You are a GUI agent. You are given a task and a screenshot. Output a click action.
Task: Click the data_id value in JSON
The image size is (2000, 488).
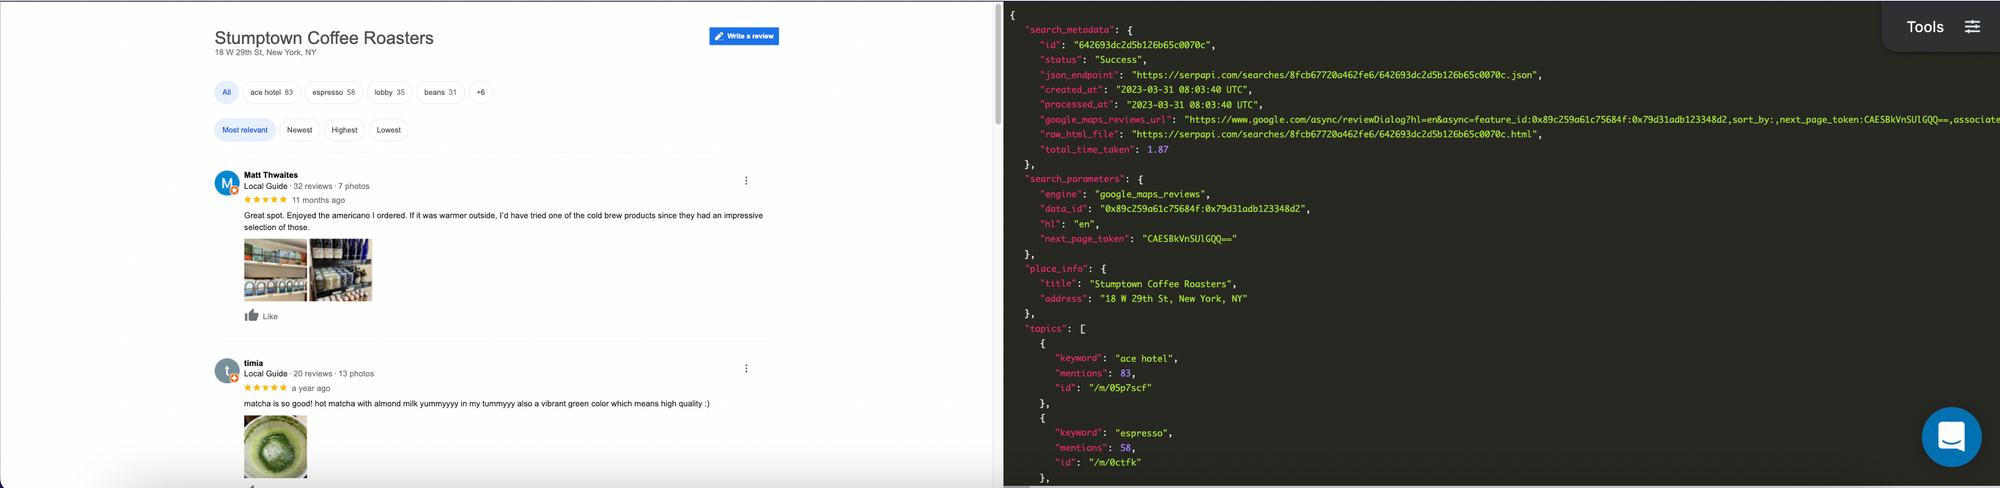[x=1204, y=209]
